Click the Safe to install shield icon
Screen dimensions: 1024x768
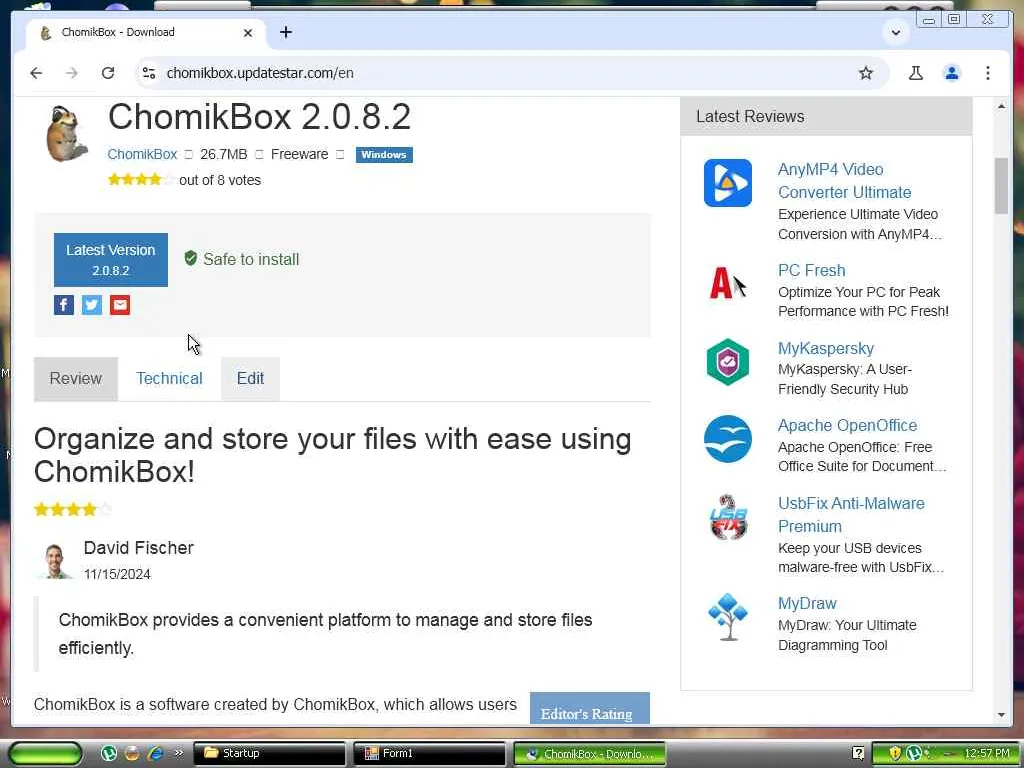191,259
